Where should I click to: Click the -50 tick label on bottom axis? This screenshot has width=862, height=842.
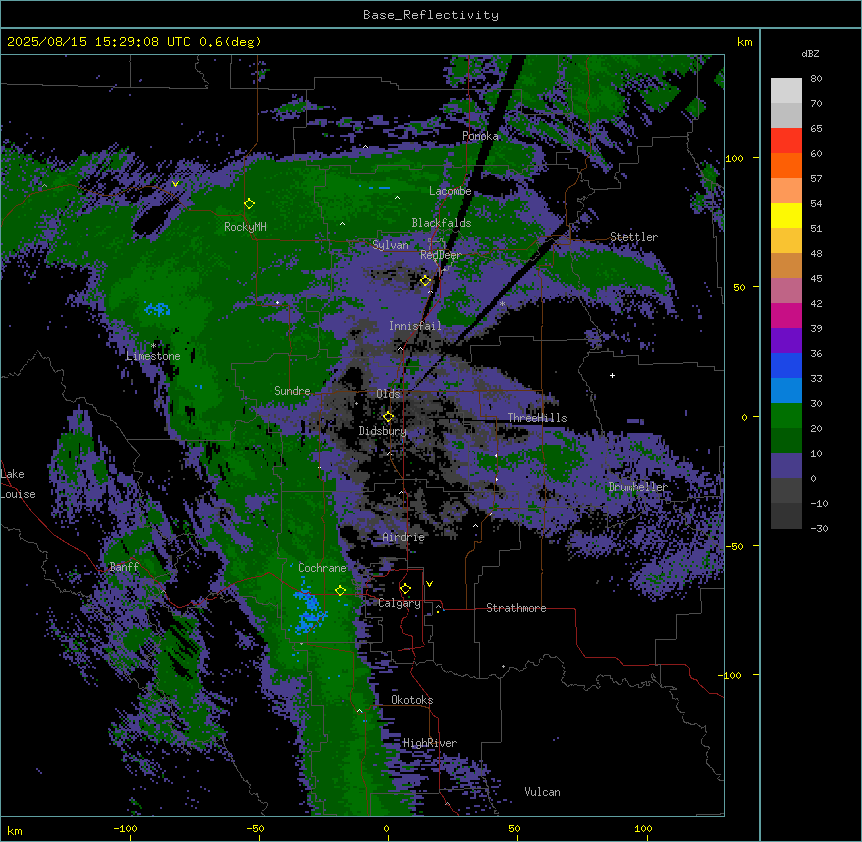tap(255, 828)
